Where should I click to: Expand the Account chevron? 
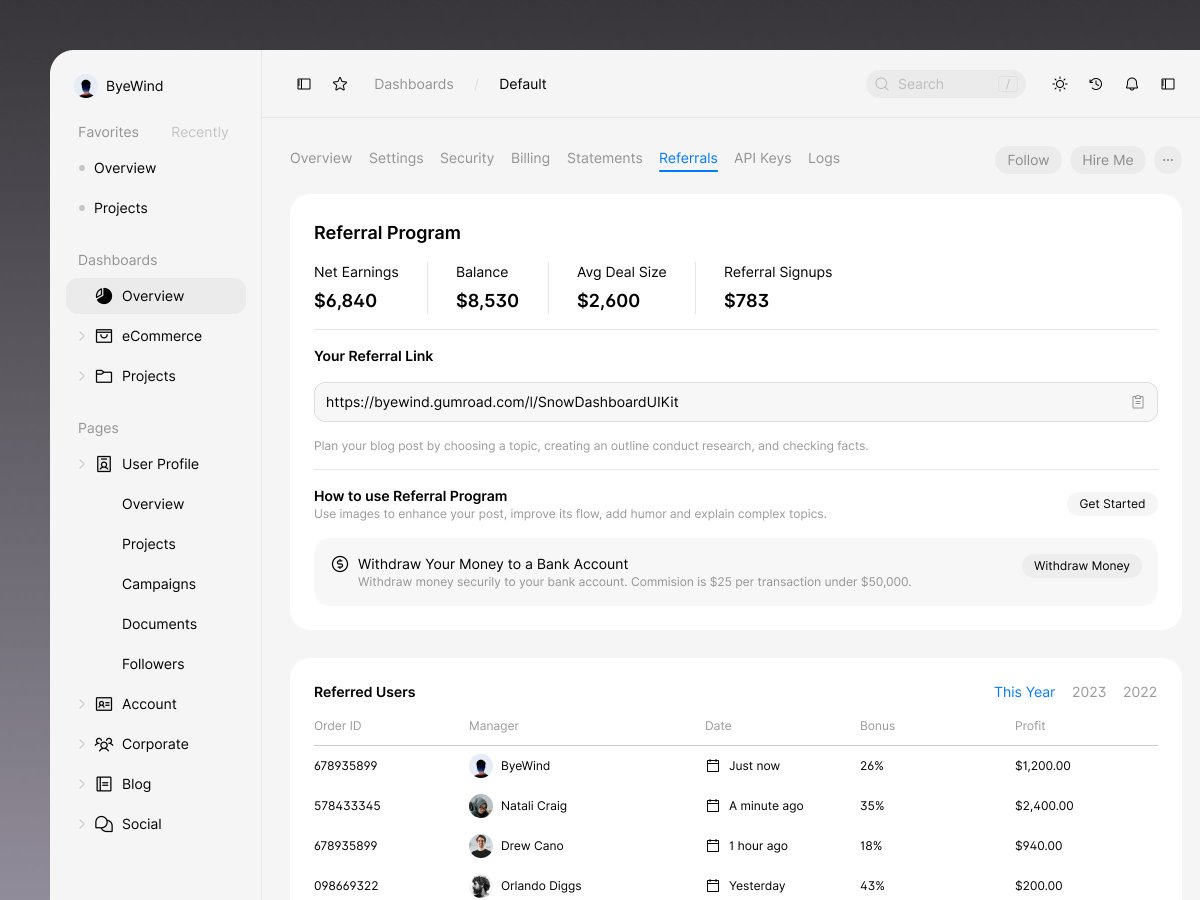(x=82, y=704)
